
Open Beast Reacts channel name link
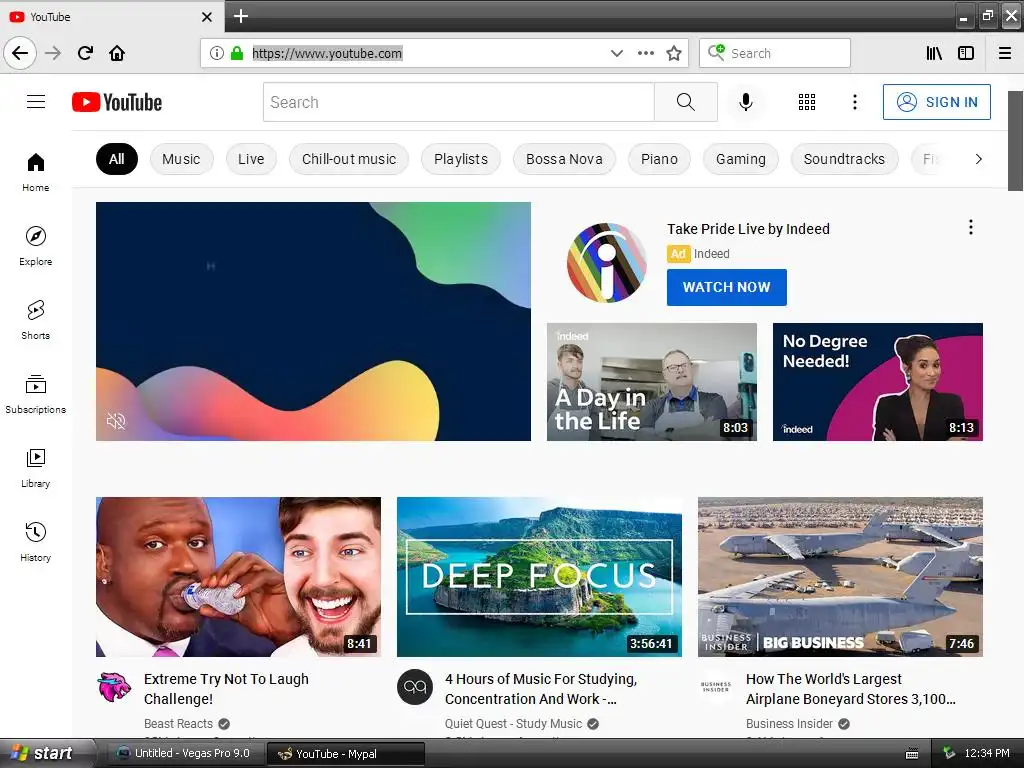coord(178,724)
